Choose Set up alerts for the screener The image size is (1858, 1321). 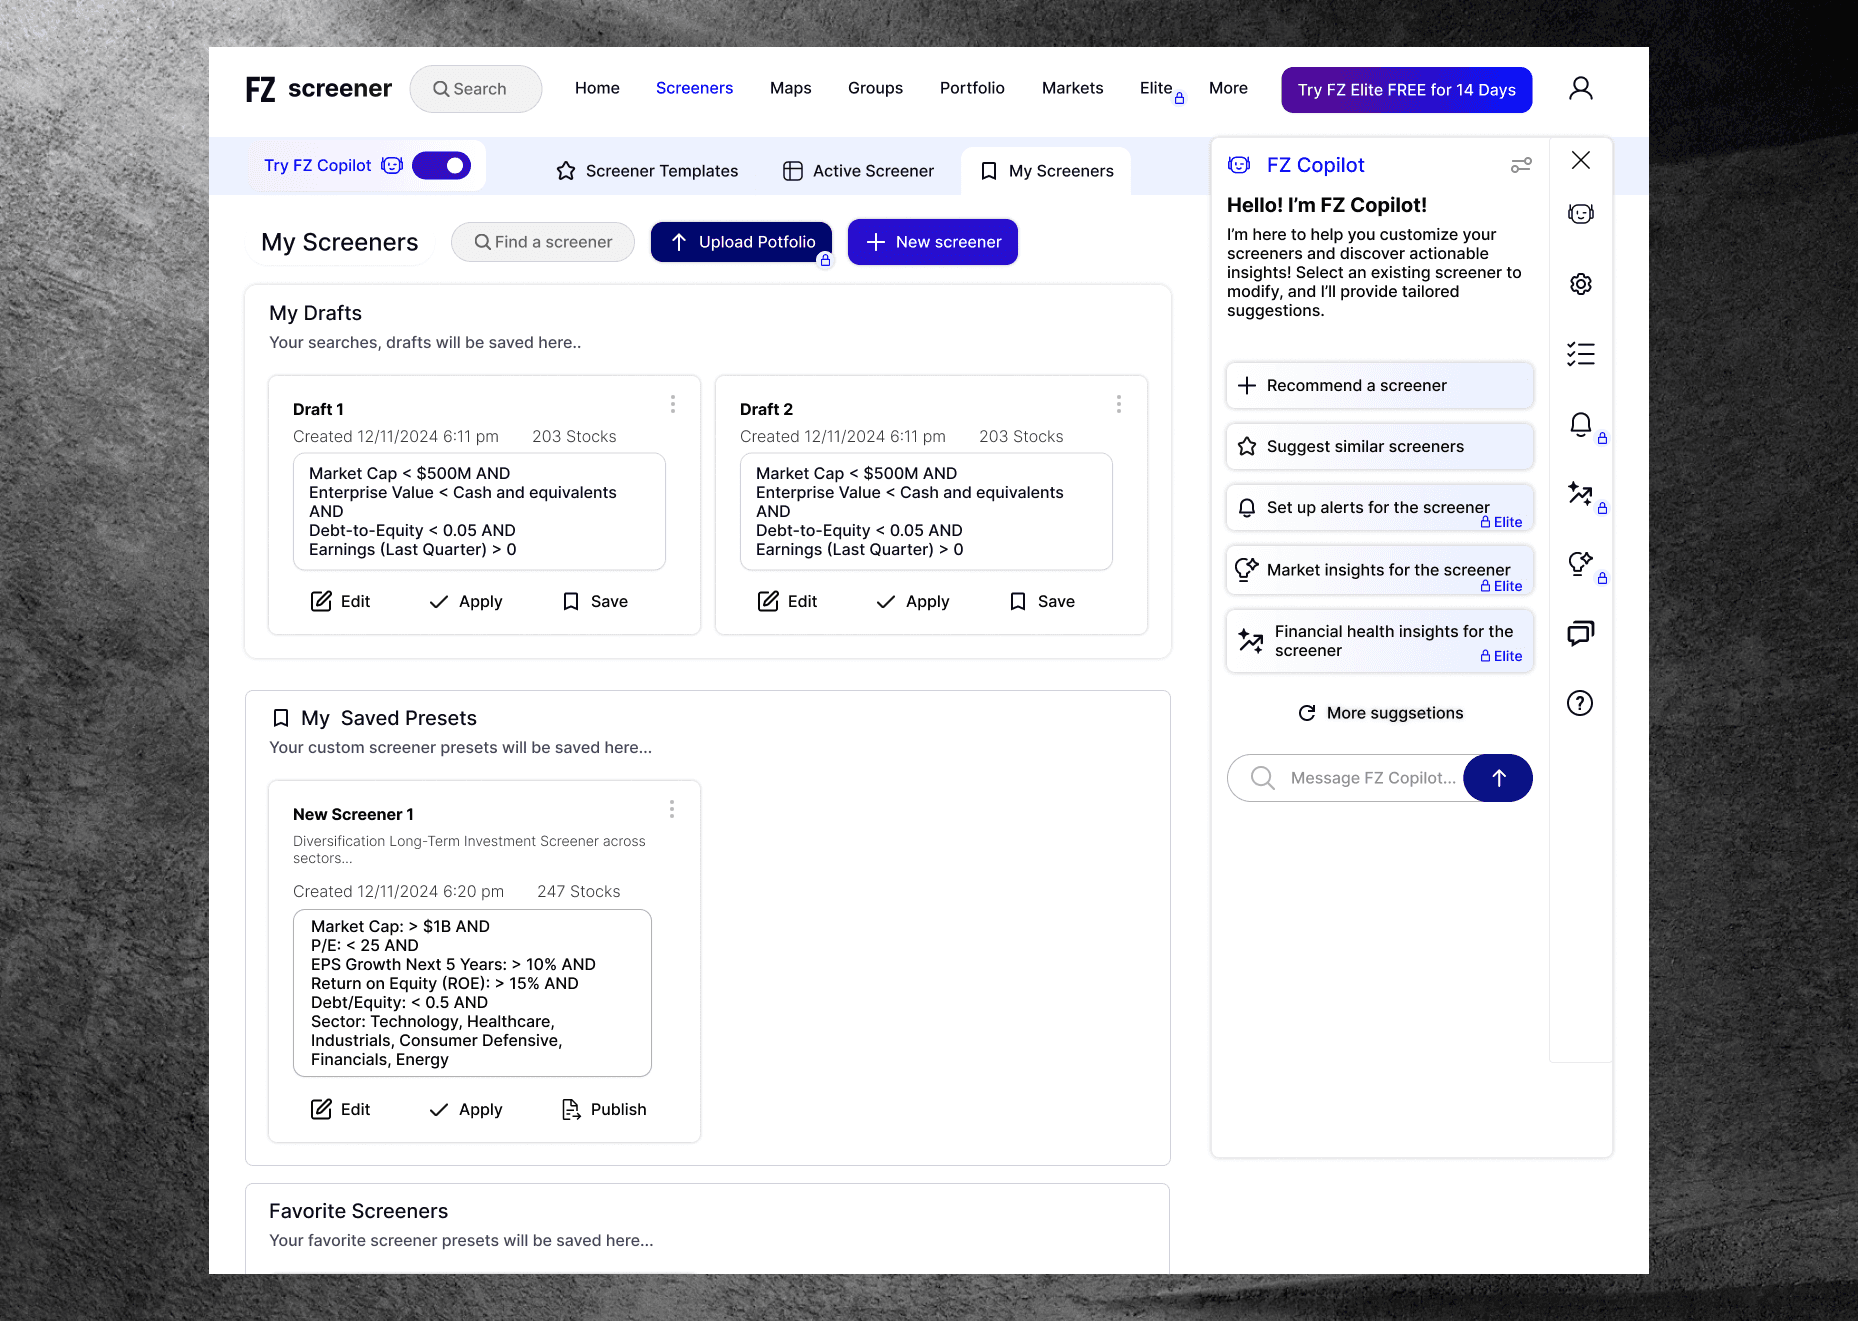tap(1380, 508)
